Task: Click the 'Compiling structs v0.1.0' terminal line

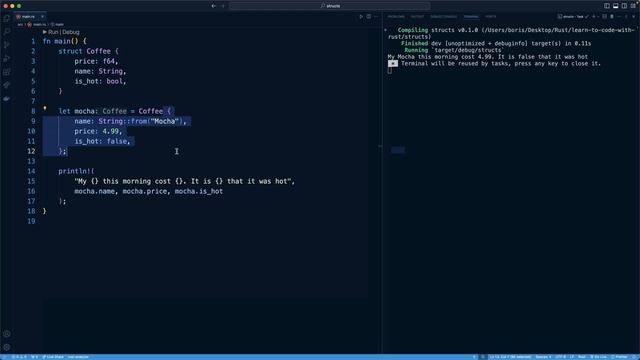Action: pos(516,30)
